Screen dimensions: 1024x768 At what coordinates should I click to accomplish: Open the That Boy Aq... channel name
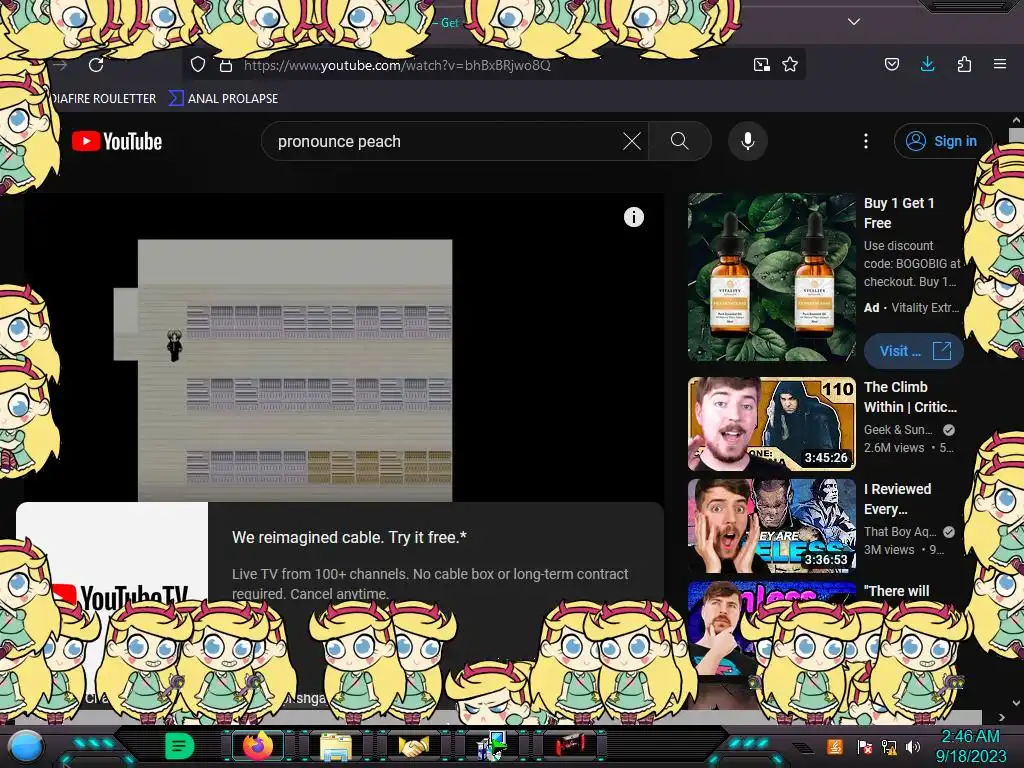point(900,532)
